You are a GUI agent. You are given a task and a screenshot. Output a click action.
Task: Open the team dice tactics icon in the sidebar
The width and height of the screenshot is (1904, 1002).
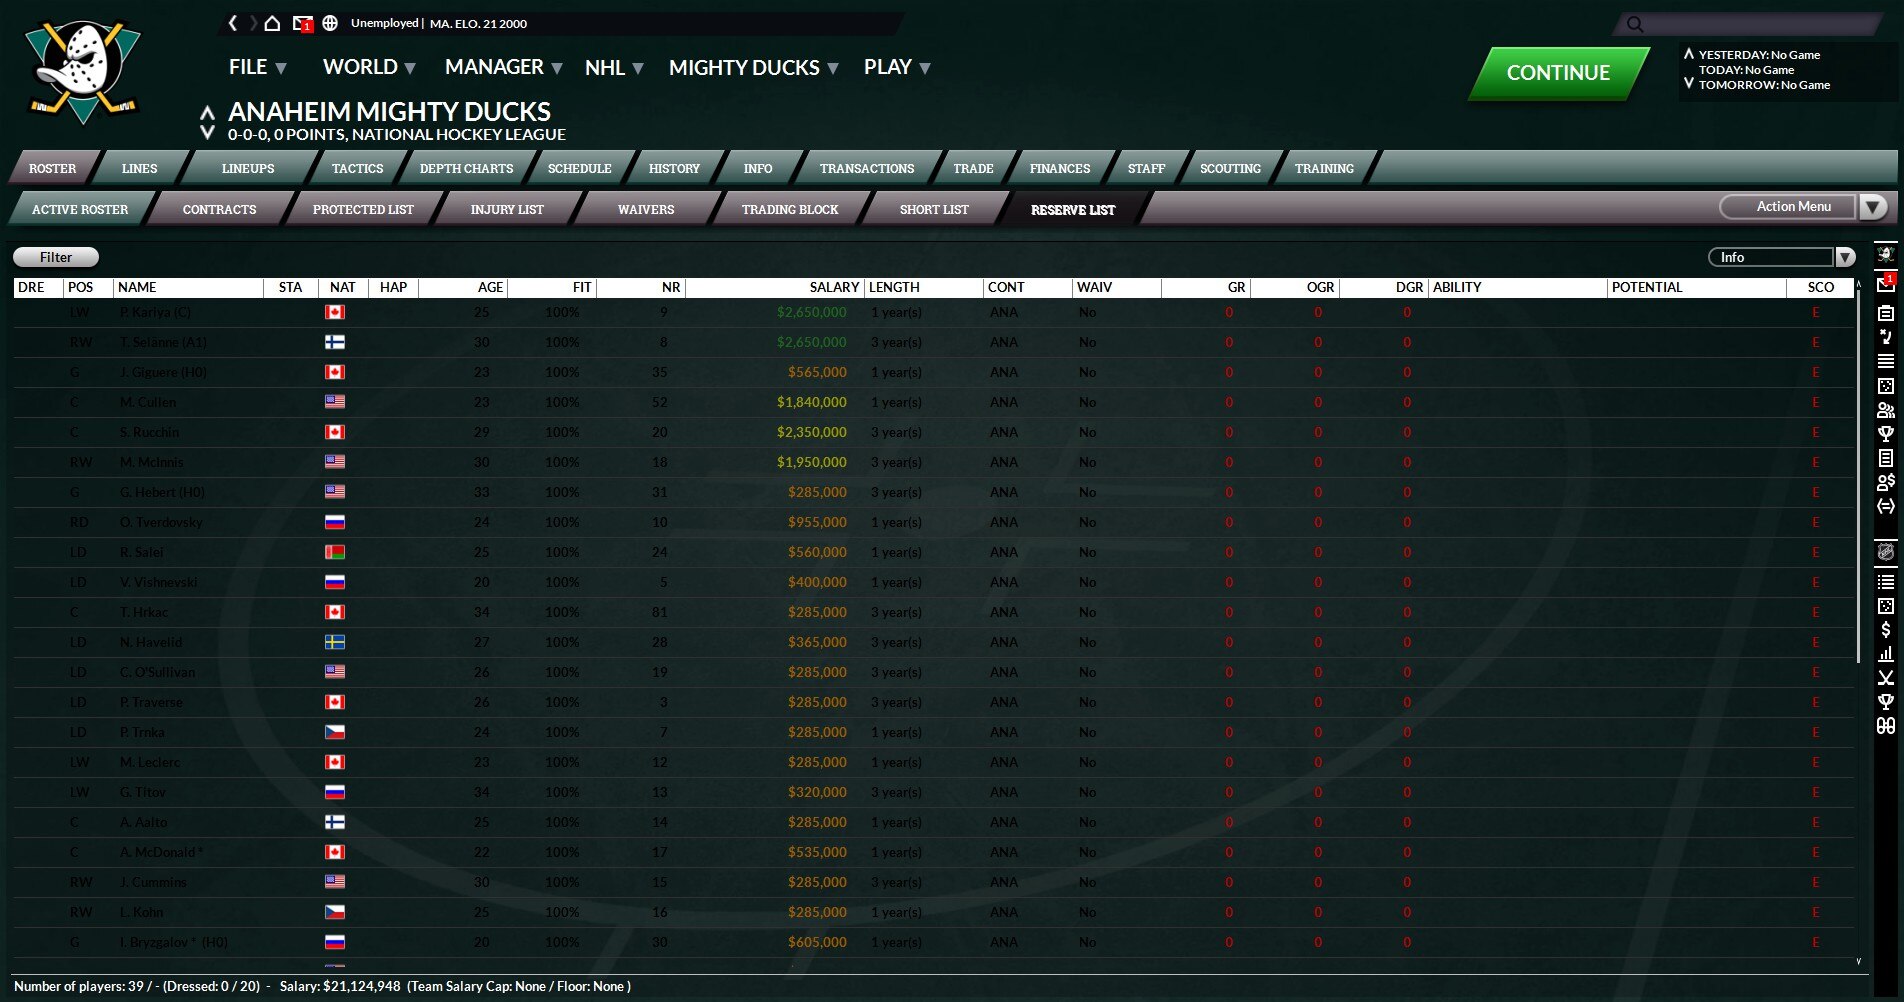pos(1886,385)
